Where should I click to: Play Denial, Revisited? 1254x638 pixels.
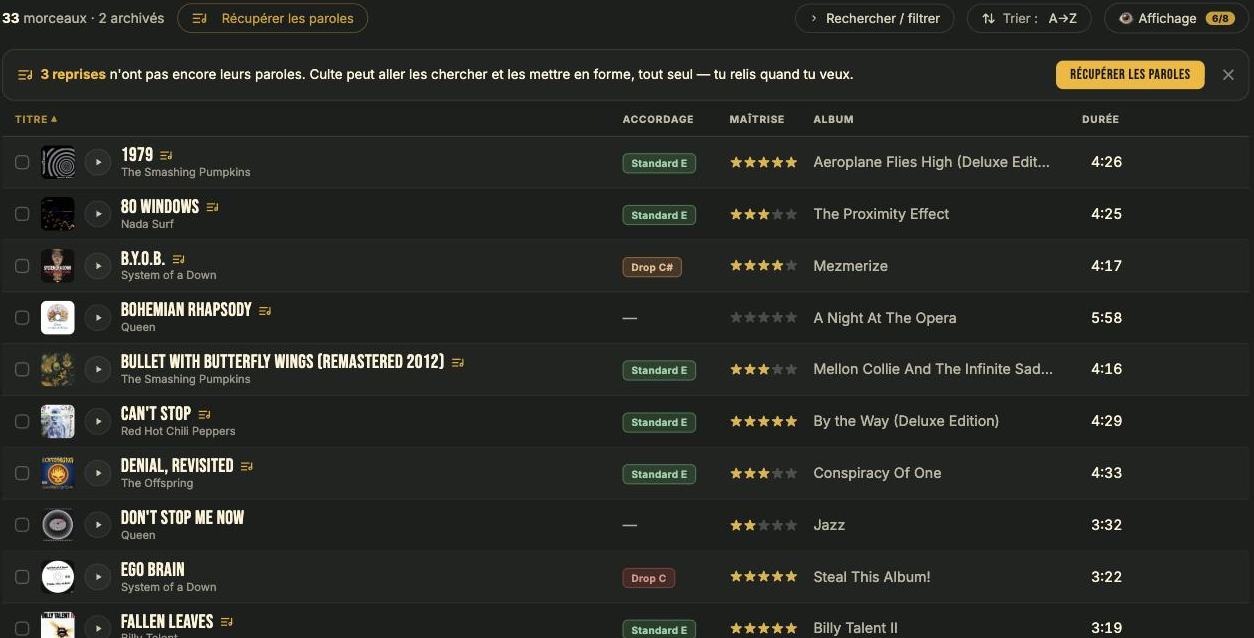(97, 474)
